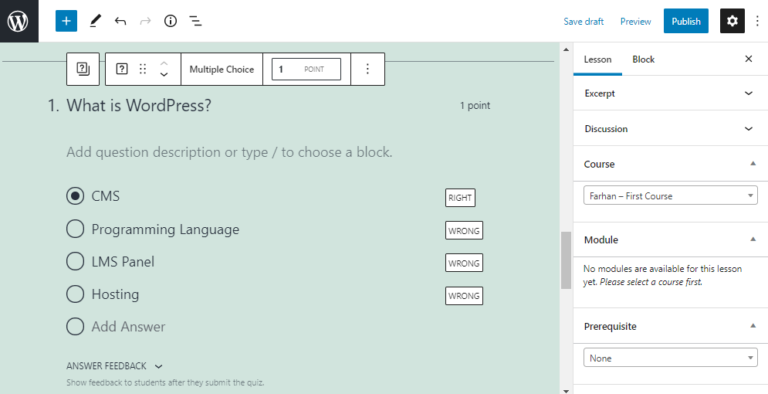Screen dimensions: 768x394
Task: Click the Preview link
Action: pos(635,22)
